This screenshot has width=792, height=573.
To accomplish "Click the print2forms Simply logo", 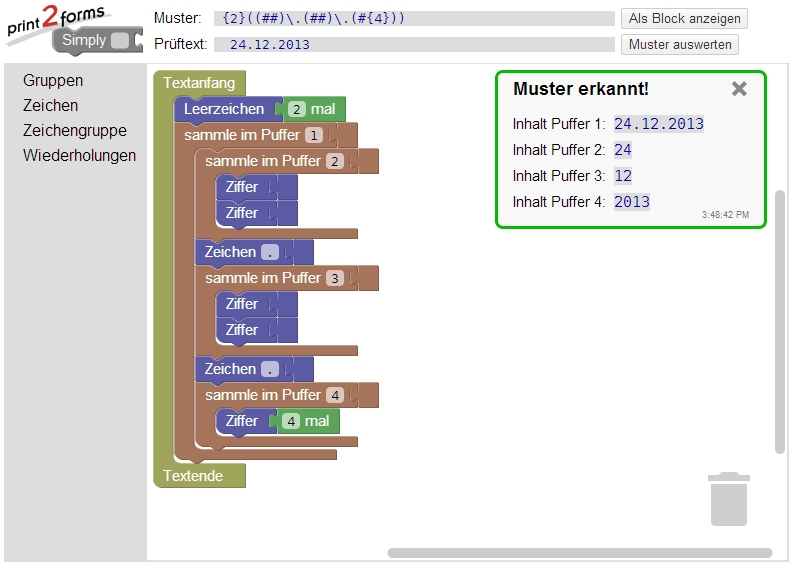I will coord(69,28).
